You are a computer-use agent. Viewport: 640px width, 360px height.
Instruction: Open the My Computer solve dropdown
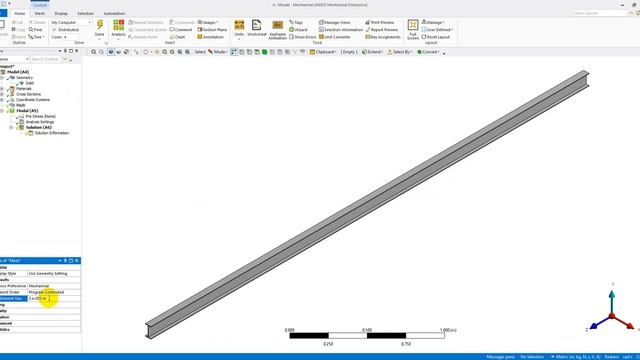point(71,22)
